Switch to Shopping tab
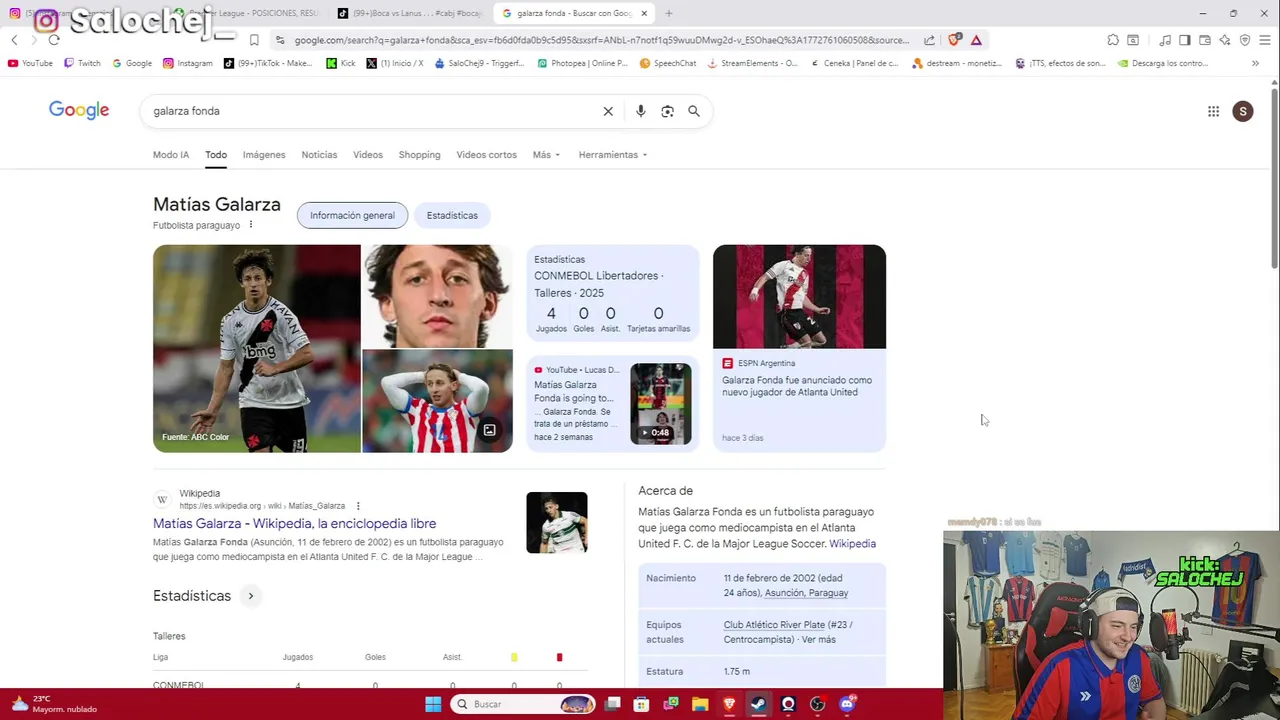This screenshot has width=1280, height=720. point(419,155)
